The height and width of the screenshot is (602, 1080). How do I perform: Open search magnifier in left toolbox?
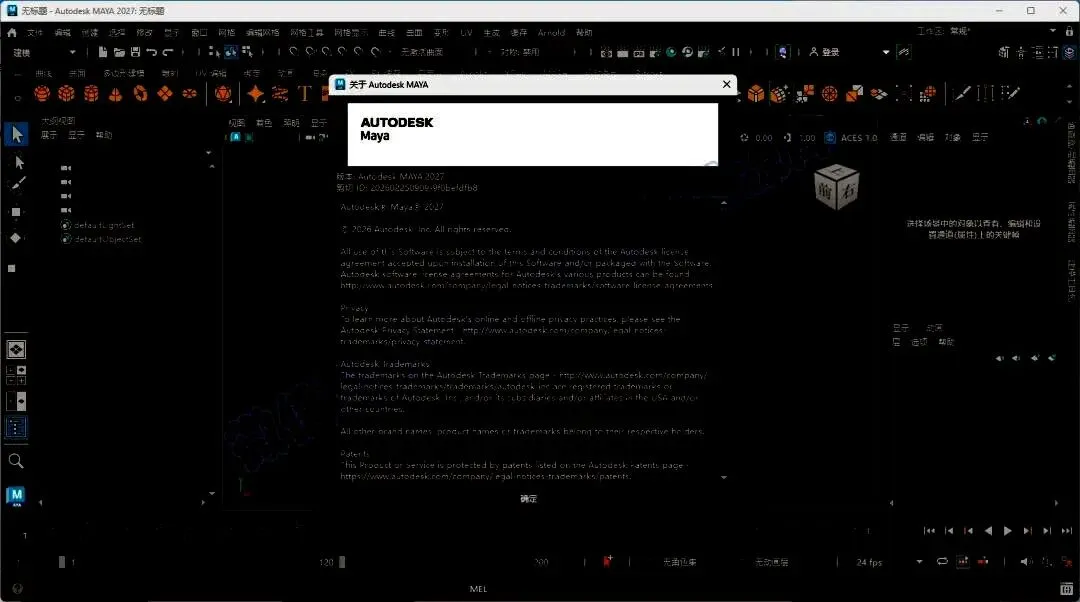pos(16,461)
